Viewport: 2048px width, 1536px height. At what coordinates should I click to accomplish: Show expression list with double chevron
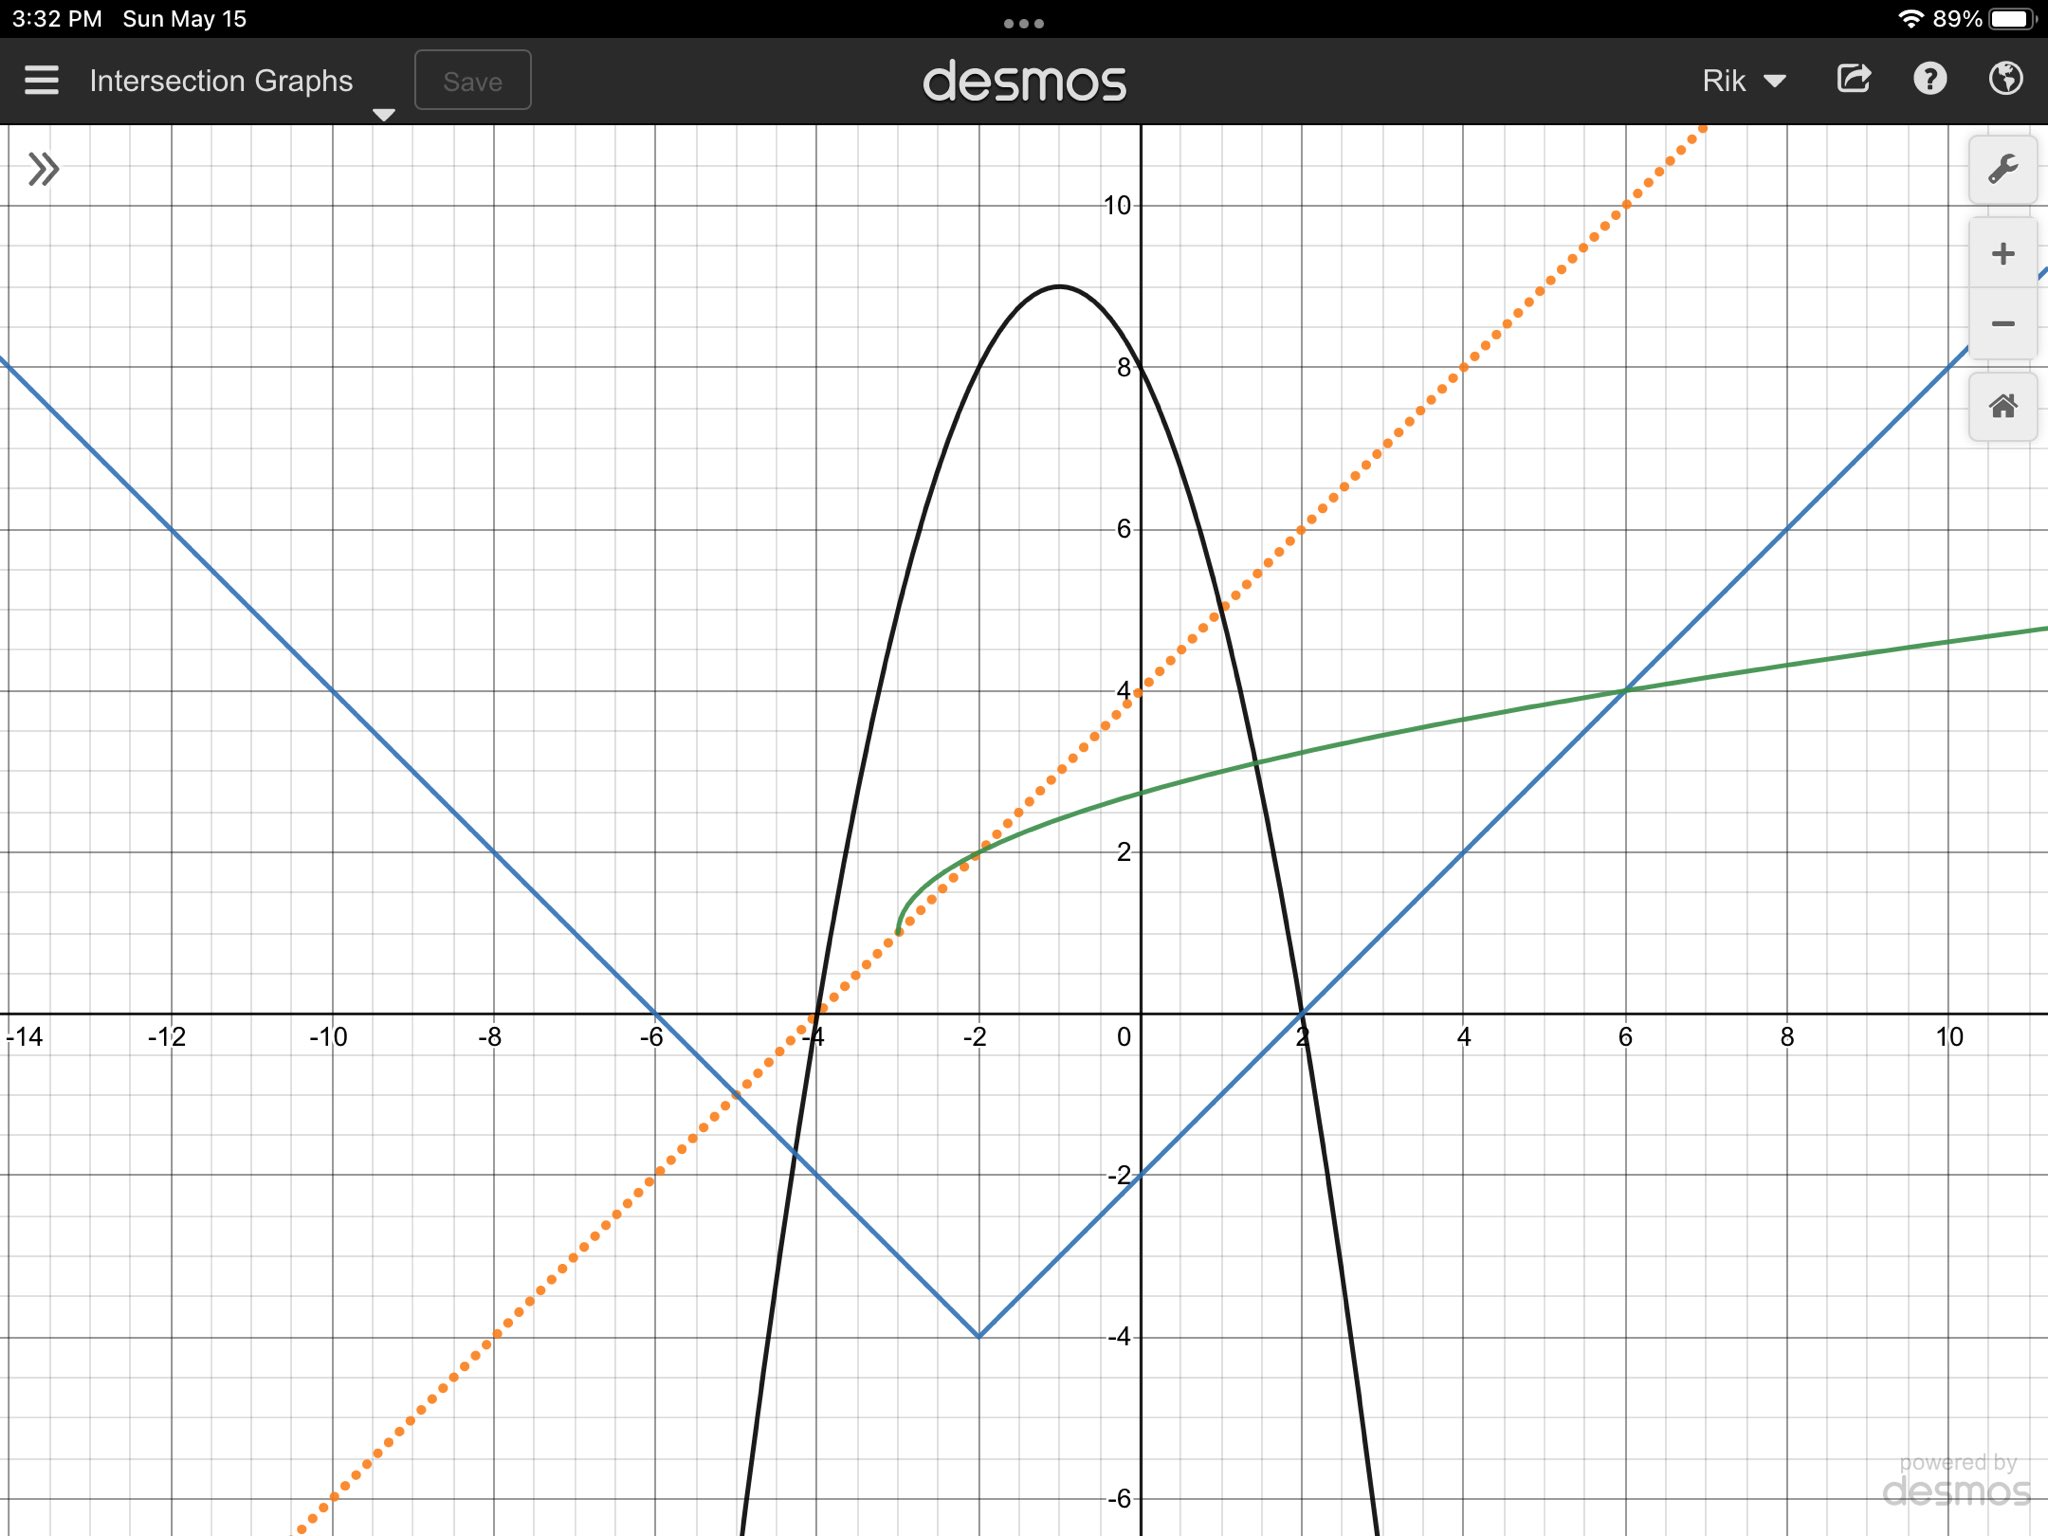point(43,169)
